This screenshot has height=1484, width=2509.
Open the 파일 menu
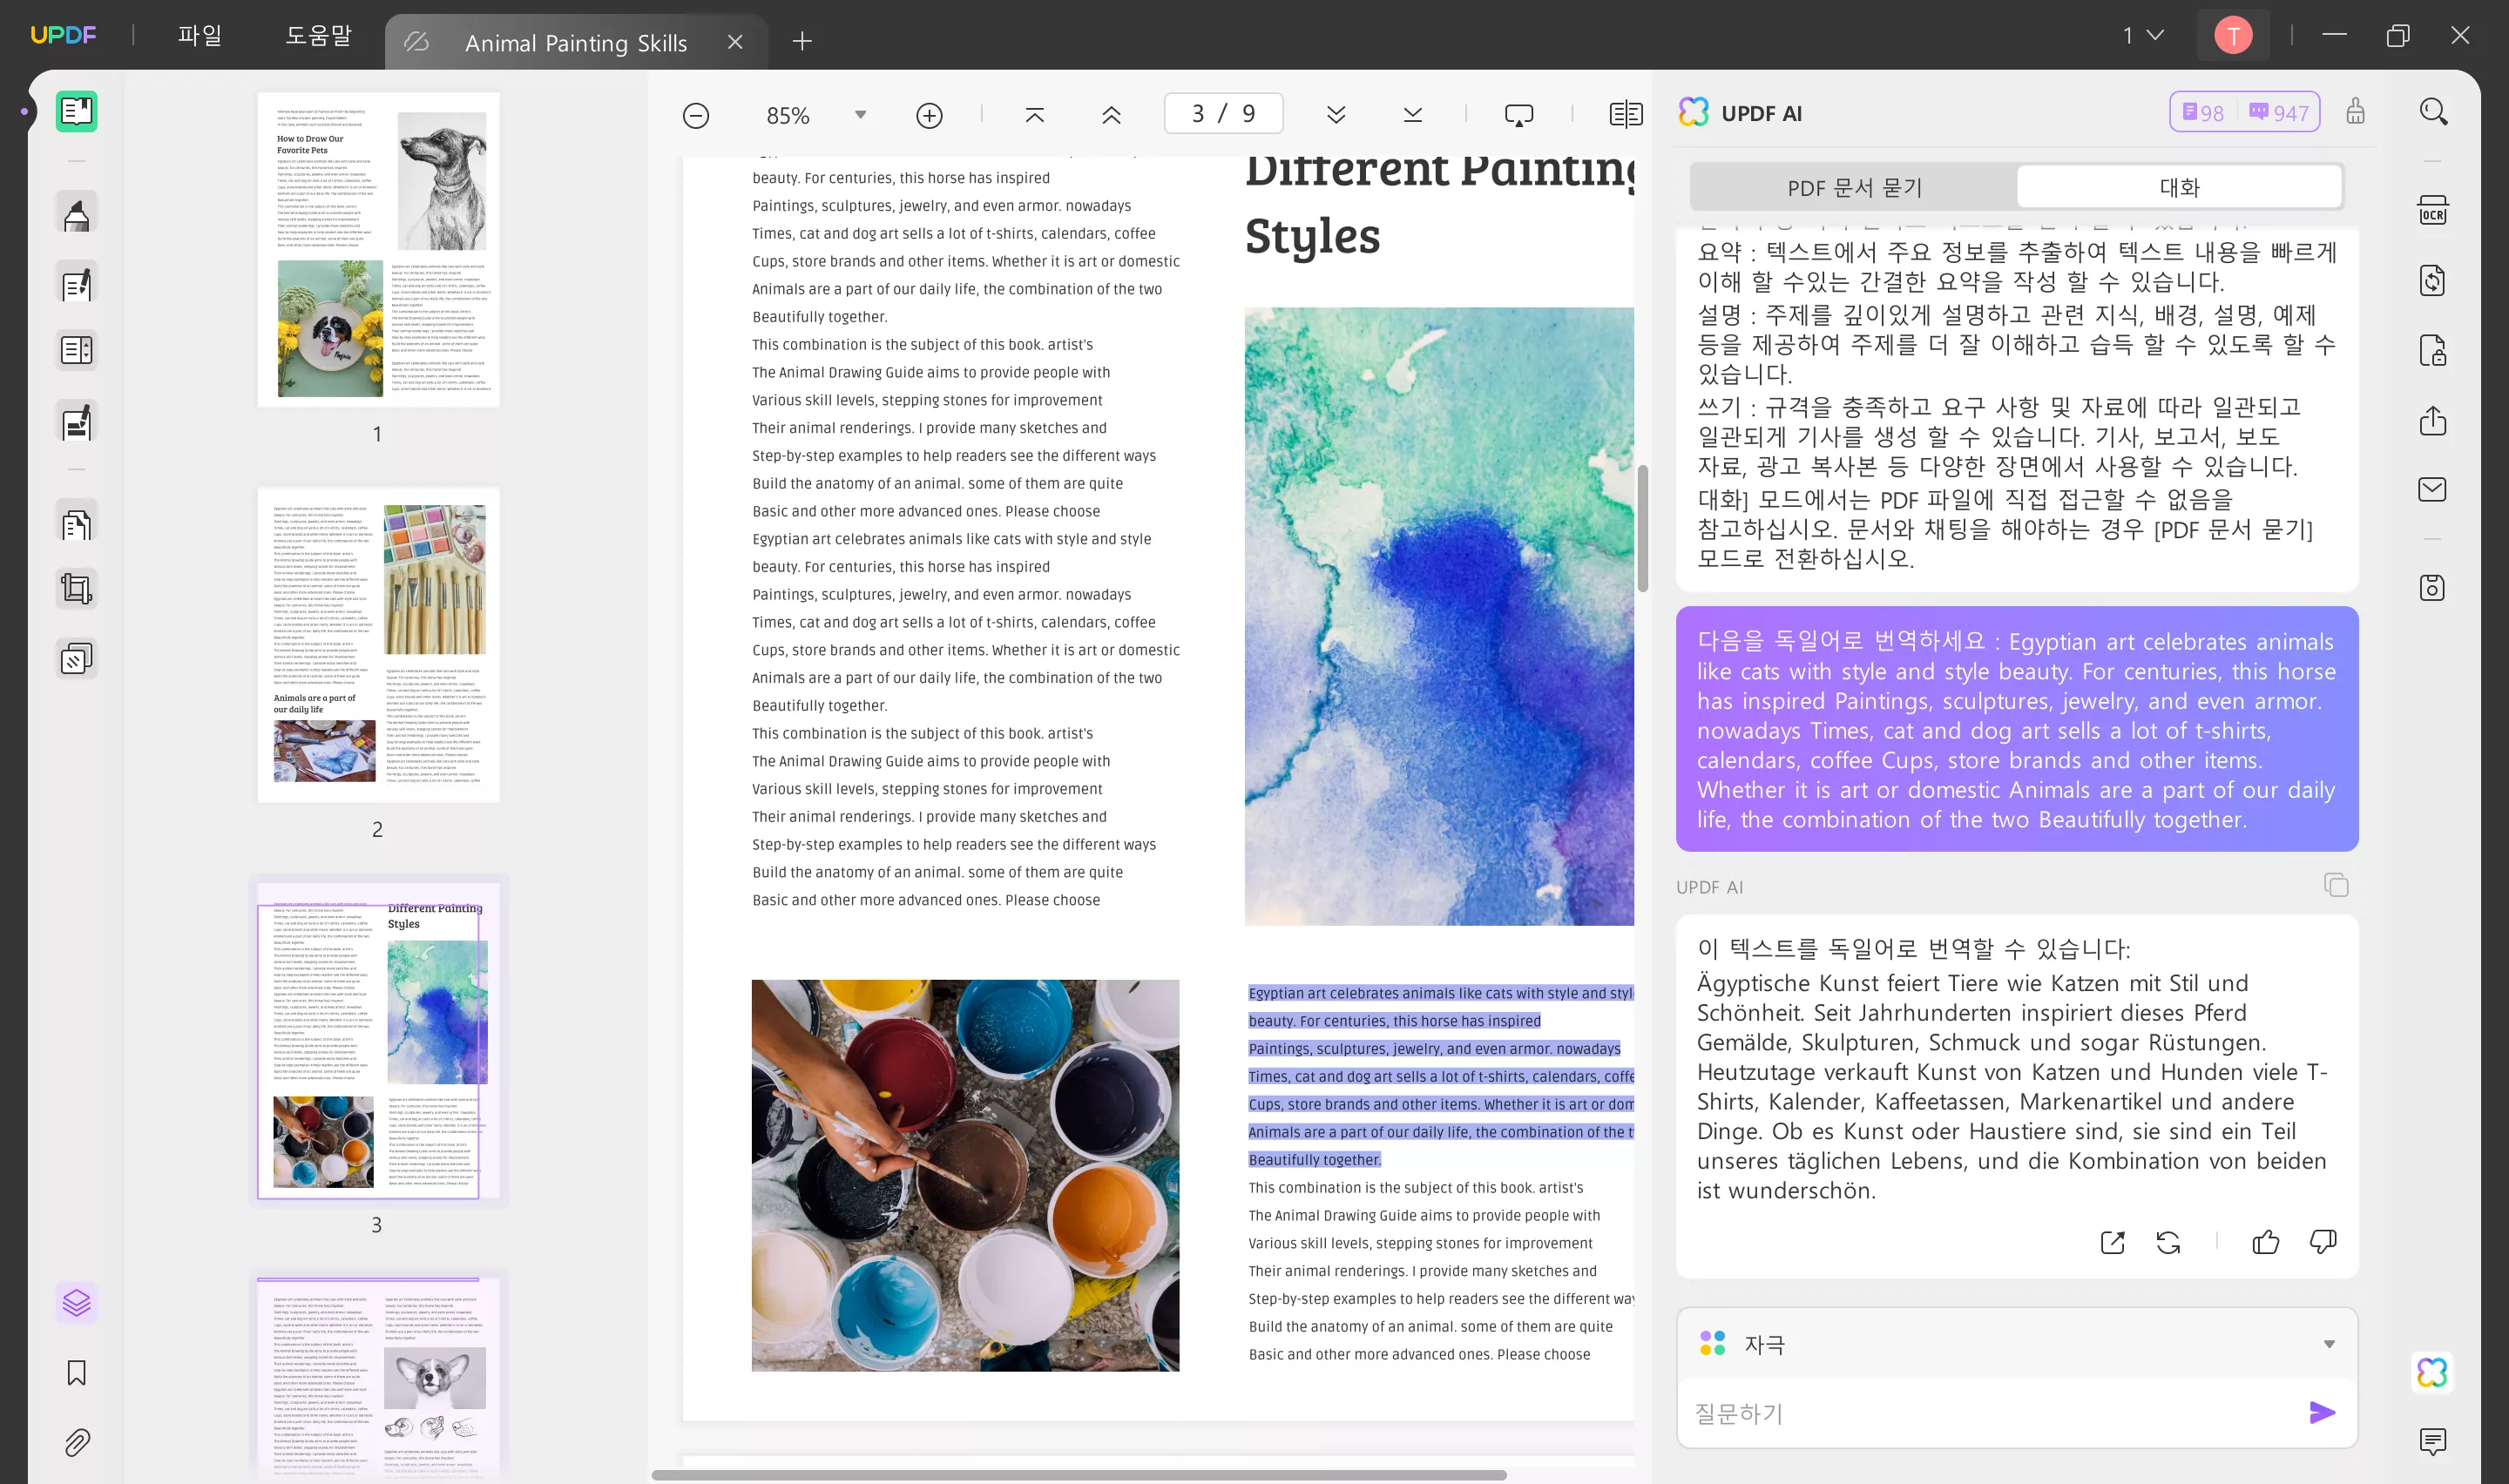(200, 35)
